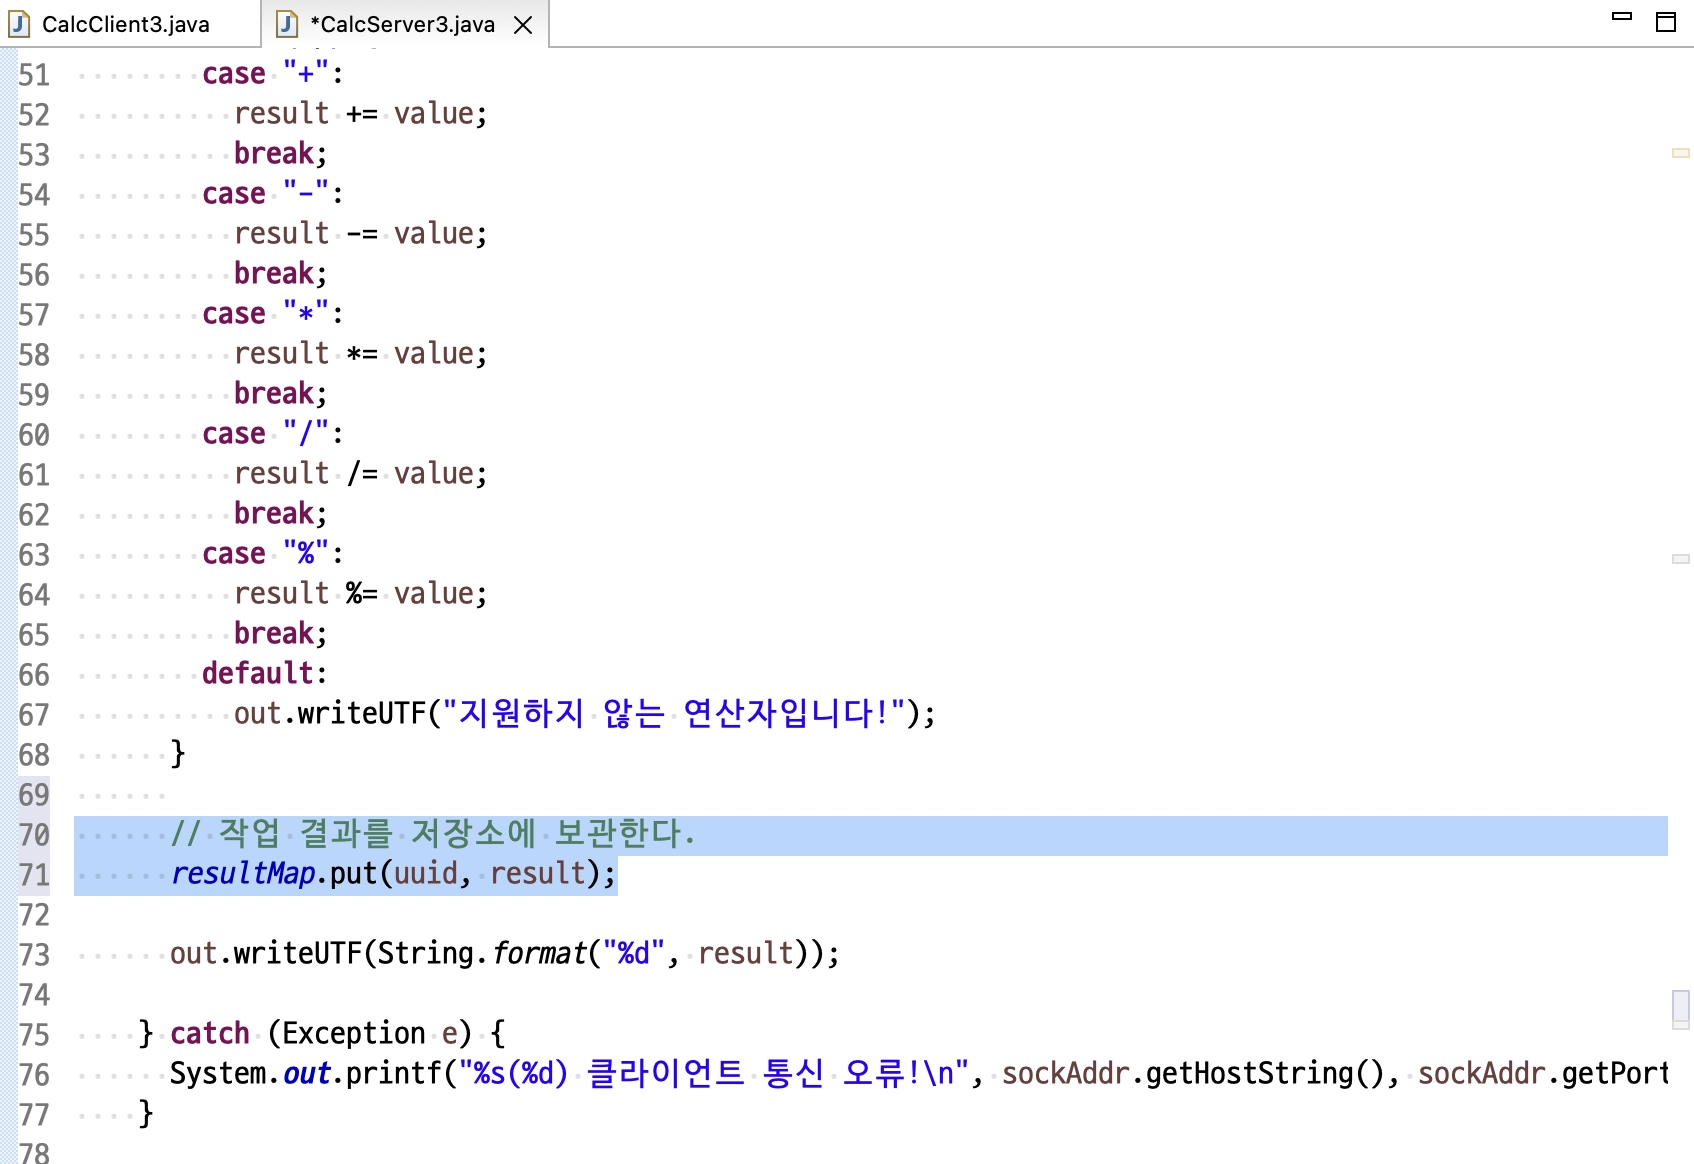
Task: Click on 'result %= value;' statement
Action: point(360,594)
